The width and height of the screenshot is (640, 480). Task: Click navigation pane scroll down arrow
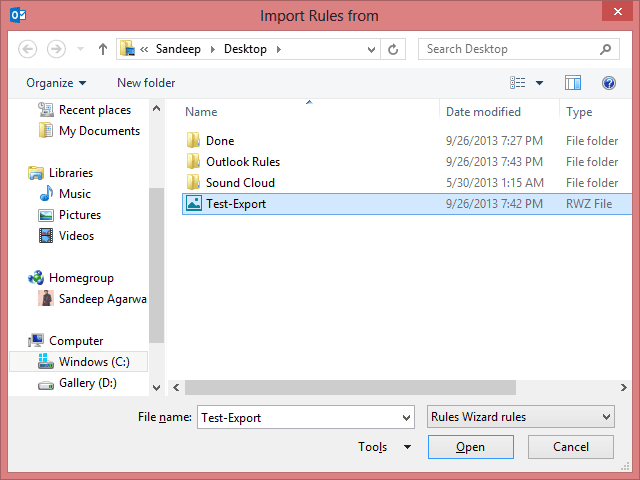(x=156, y=388)
